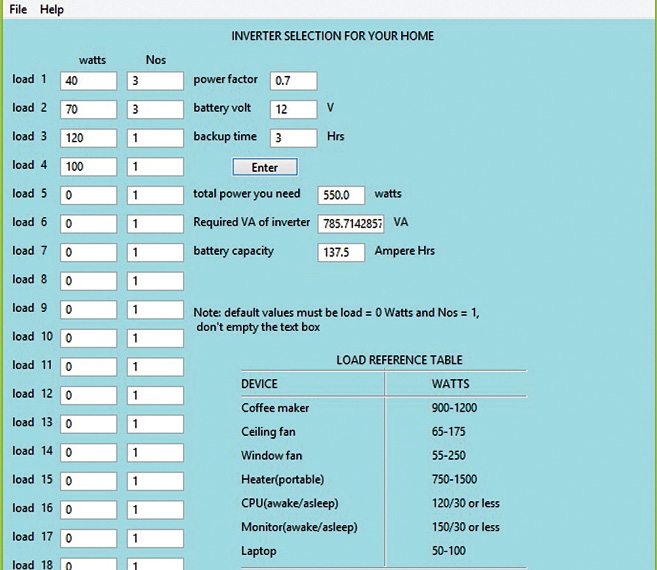Viewport: 657px width, 570px height.
Task: Select the load 15 watts field
Action: pos(88,481)
